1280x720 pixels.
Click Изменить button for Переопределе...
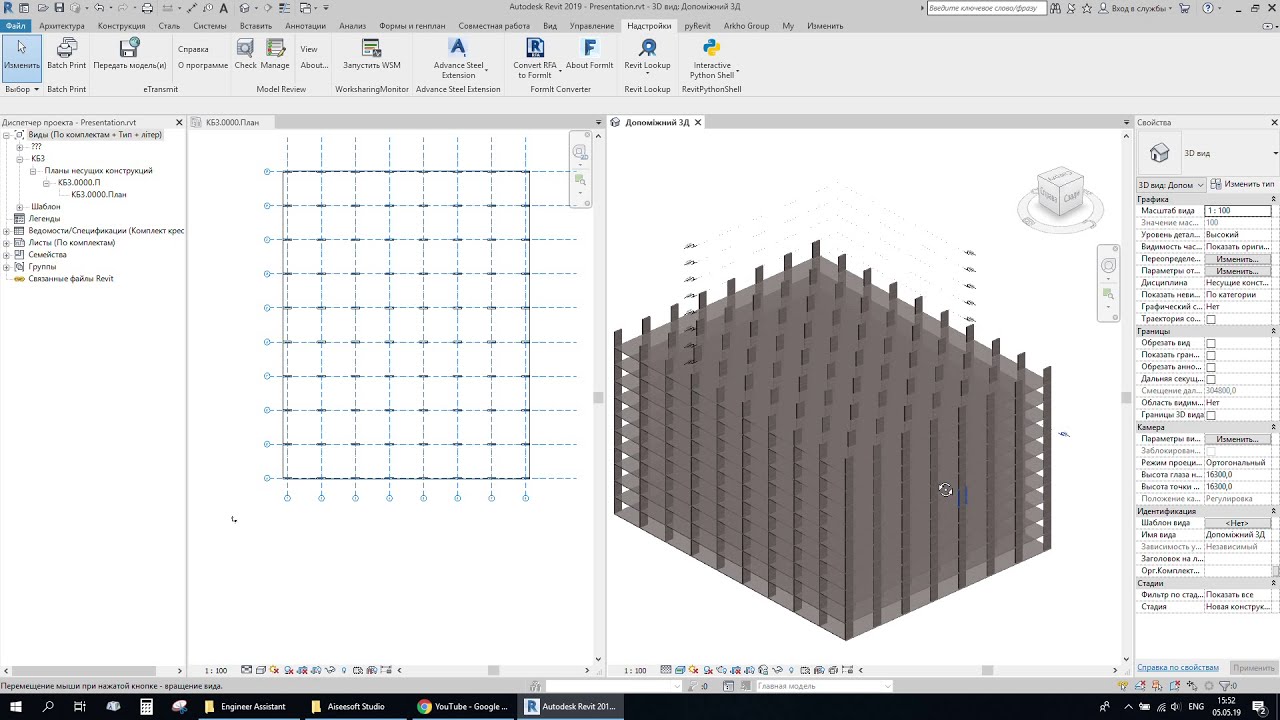pyautogui.click(x=1237, y=259)
